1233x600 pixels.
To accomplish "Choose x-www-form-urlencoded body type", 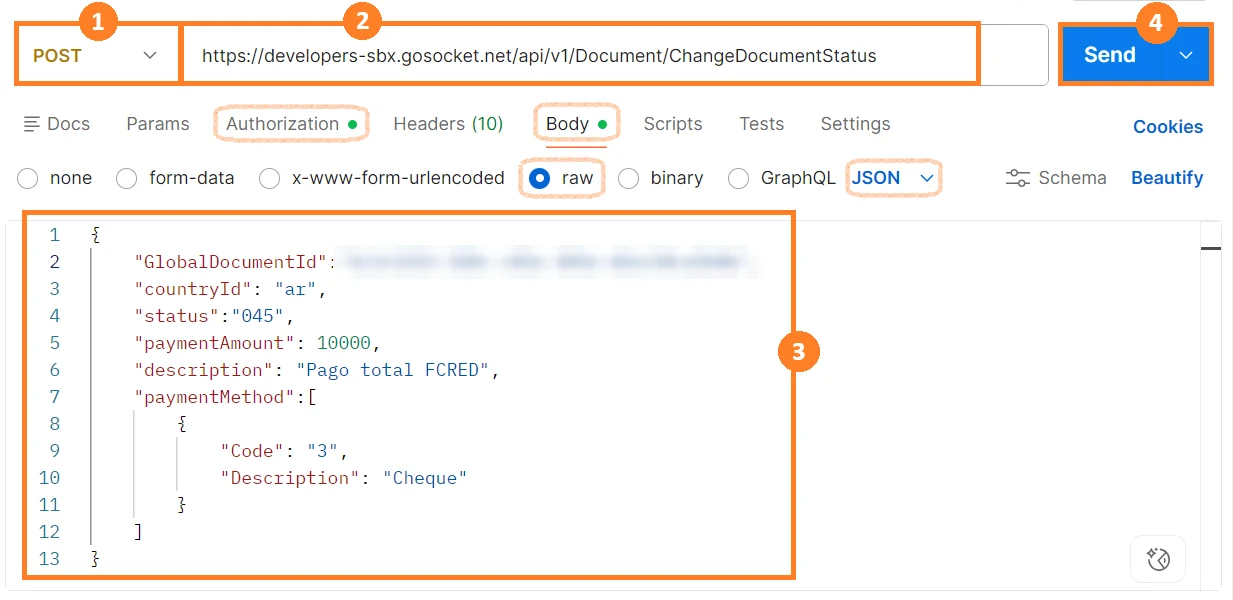I will (269, 179).
